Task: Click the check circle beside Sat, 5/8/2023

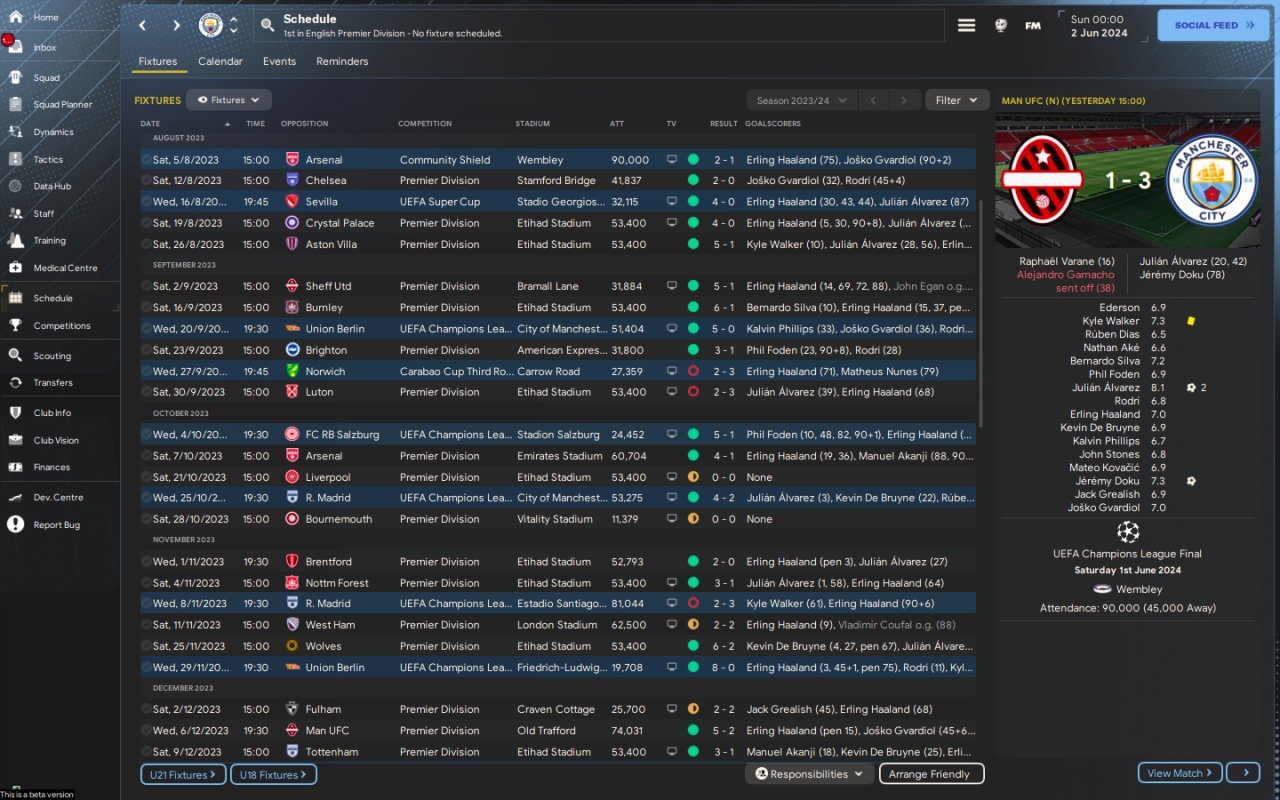Action: (x=146, y=160)
